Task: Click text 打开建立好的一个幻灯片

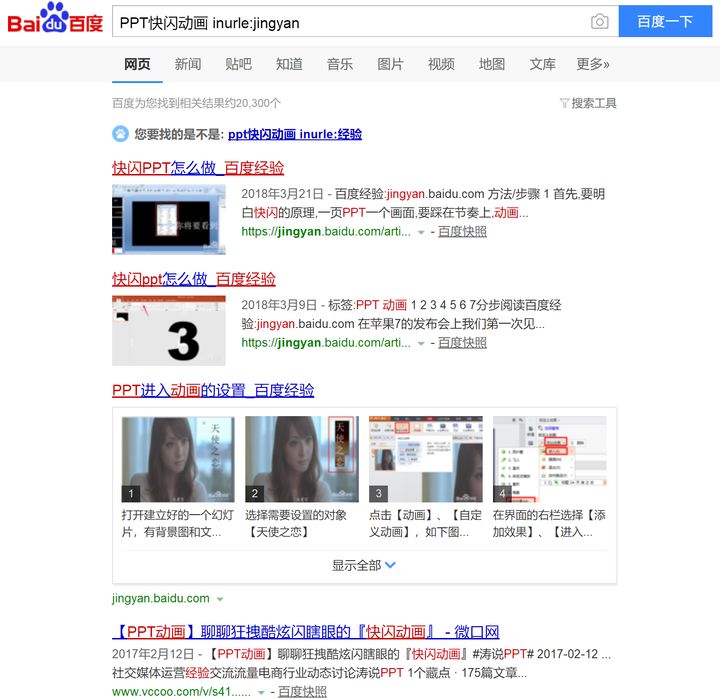Action: (x=178, y=523)
